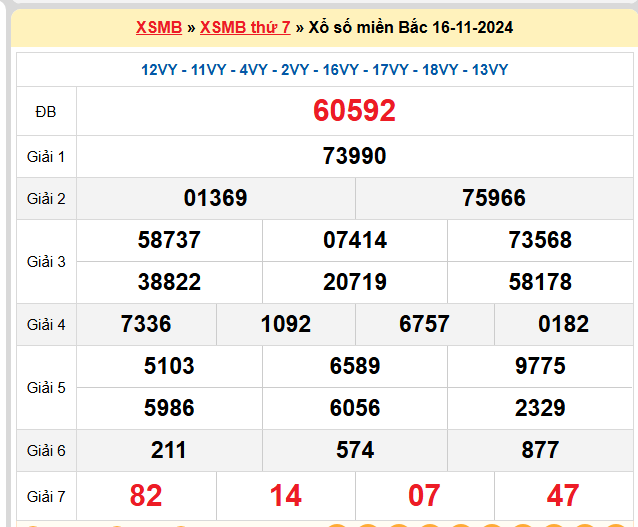Image resolution: width=638 pixels, height=527 pixels.
Task: Select Giải 3 number 58178
Action: coord(540,282)
